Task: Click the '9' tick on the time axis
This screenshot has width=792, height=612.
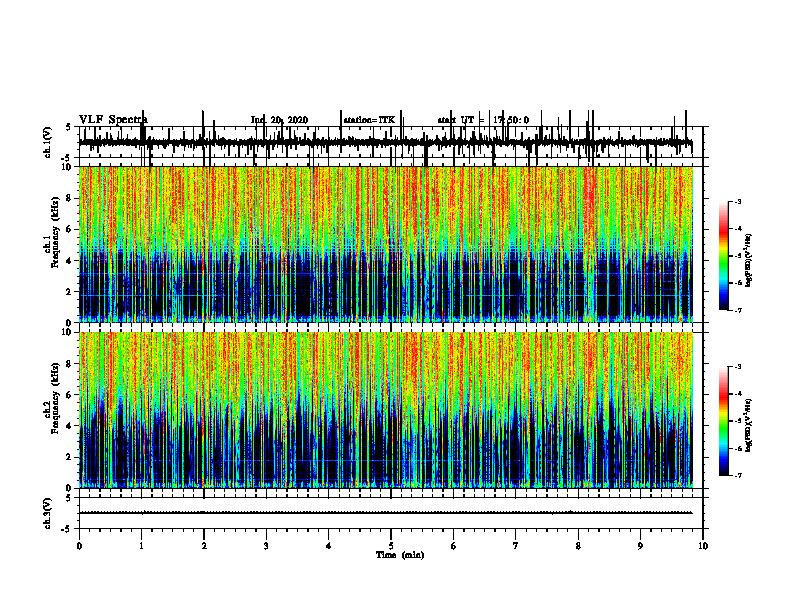Action: (640, 546)
